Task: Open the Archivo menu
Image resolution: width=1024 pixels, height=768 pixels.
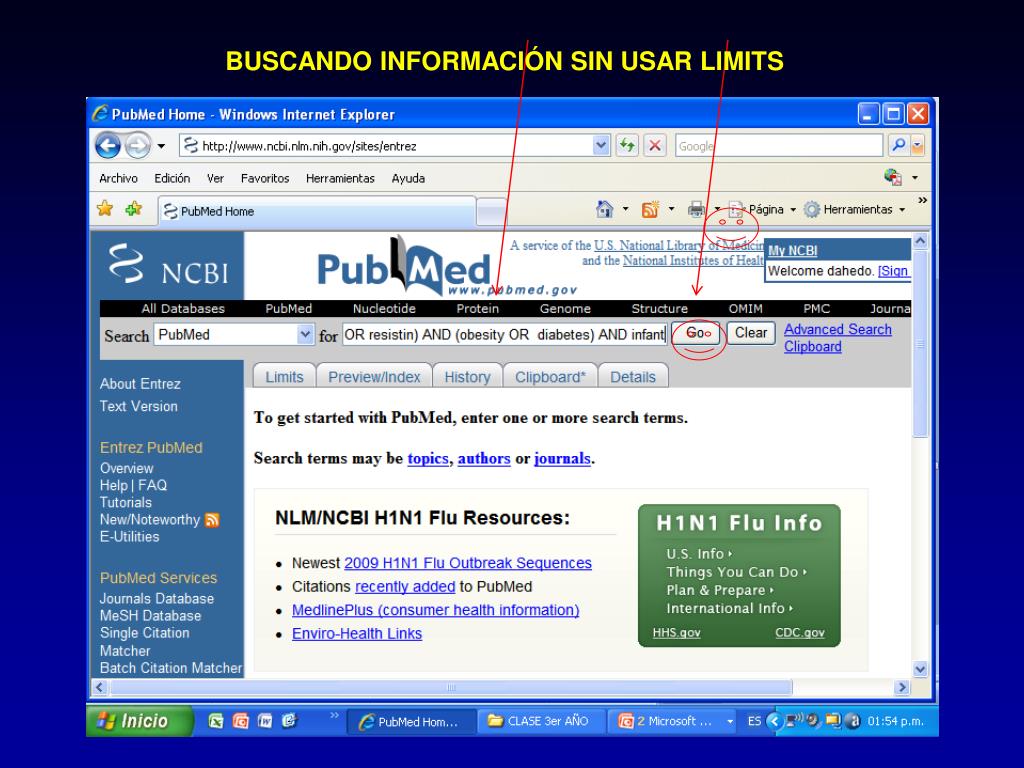Action: pyautogui.click(x=118, y=178)
